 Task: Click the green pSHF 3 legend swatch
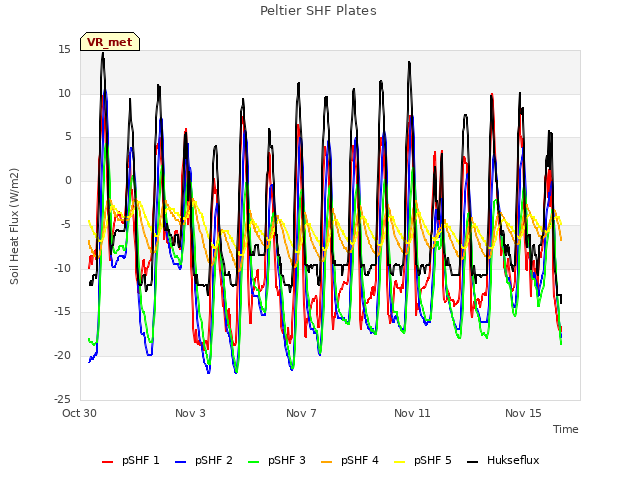(253, 462)
